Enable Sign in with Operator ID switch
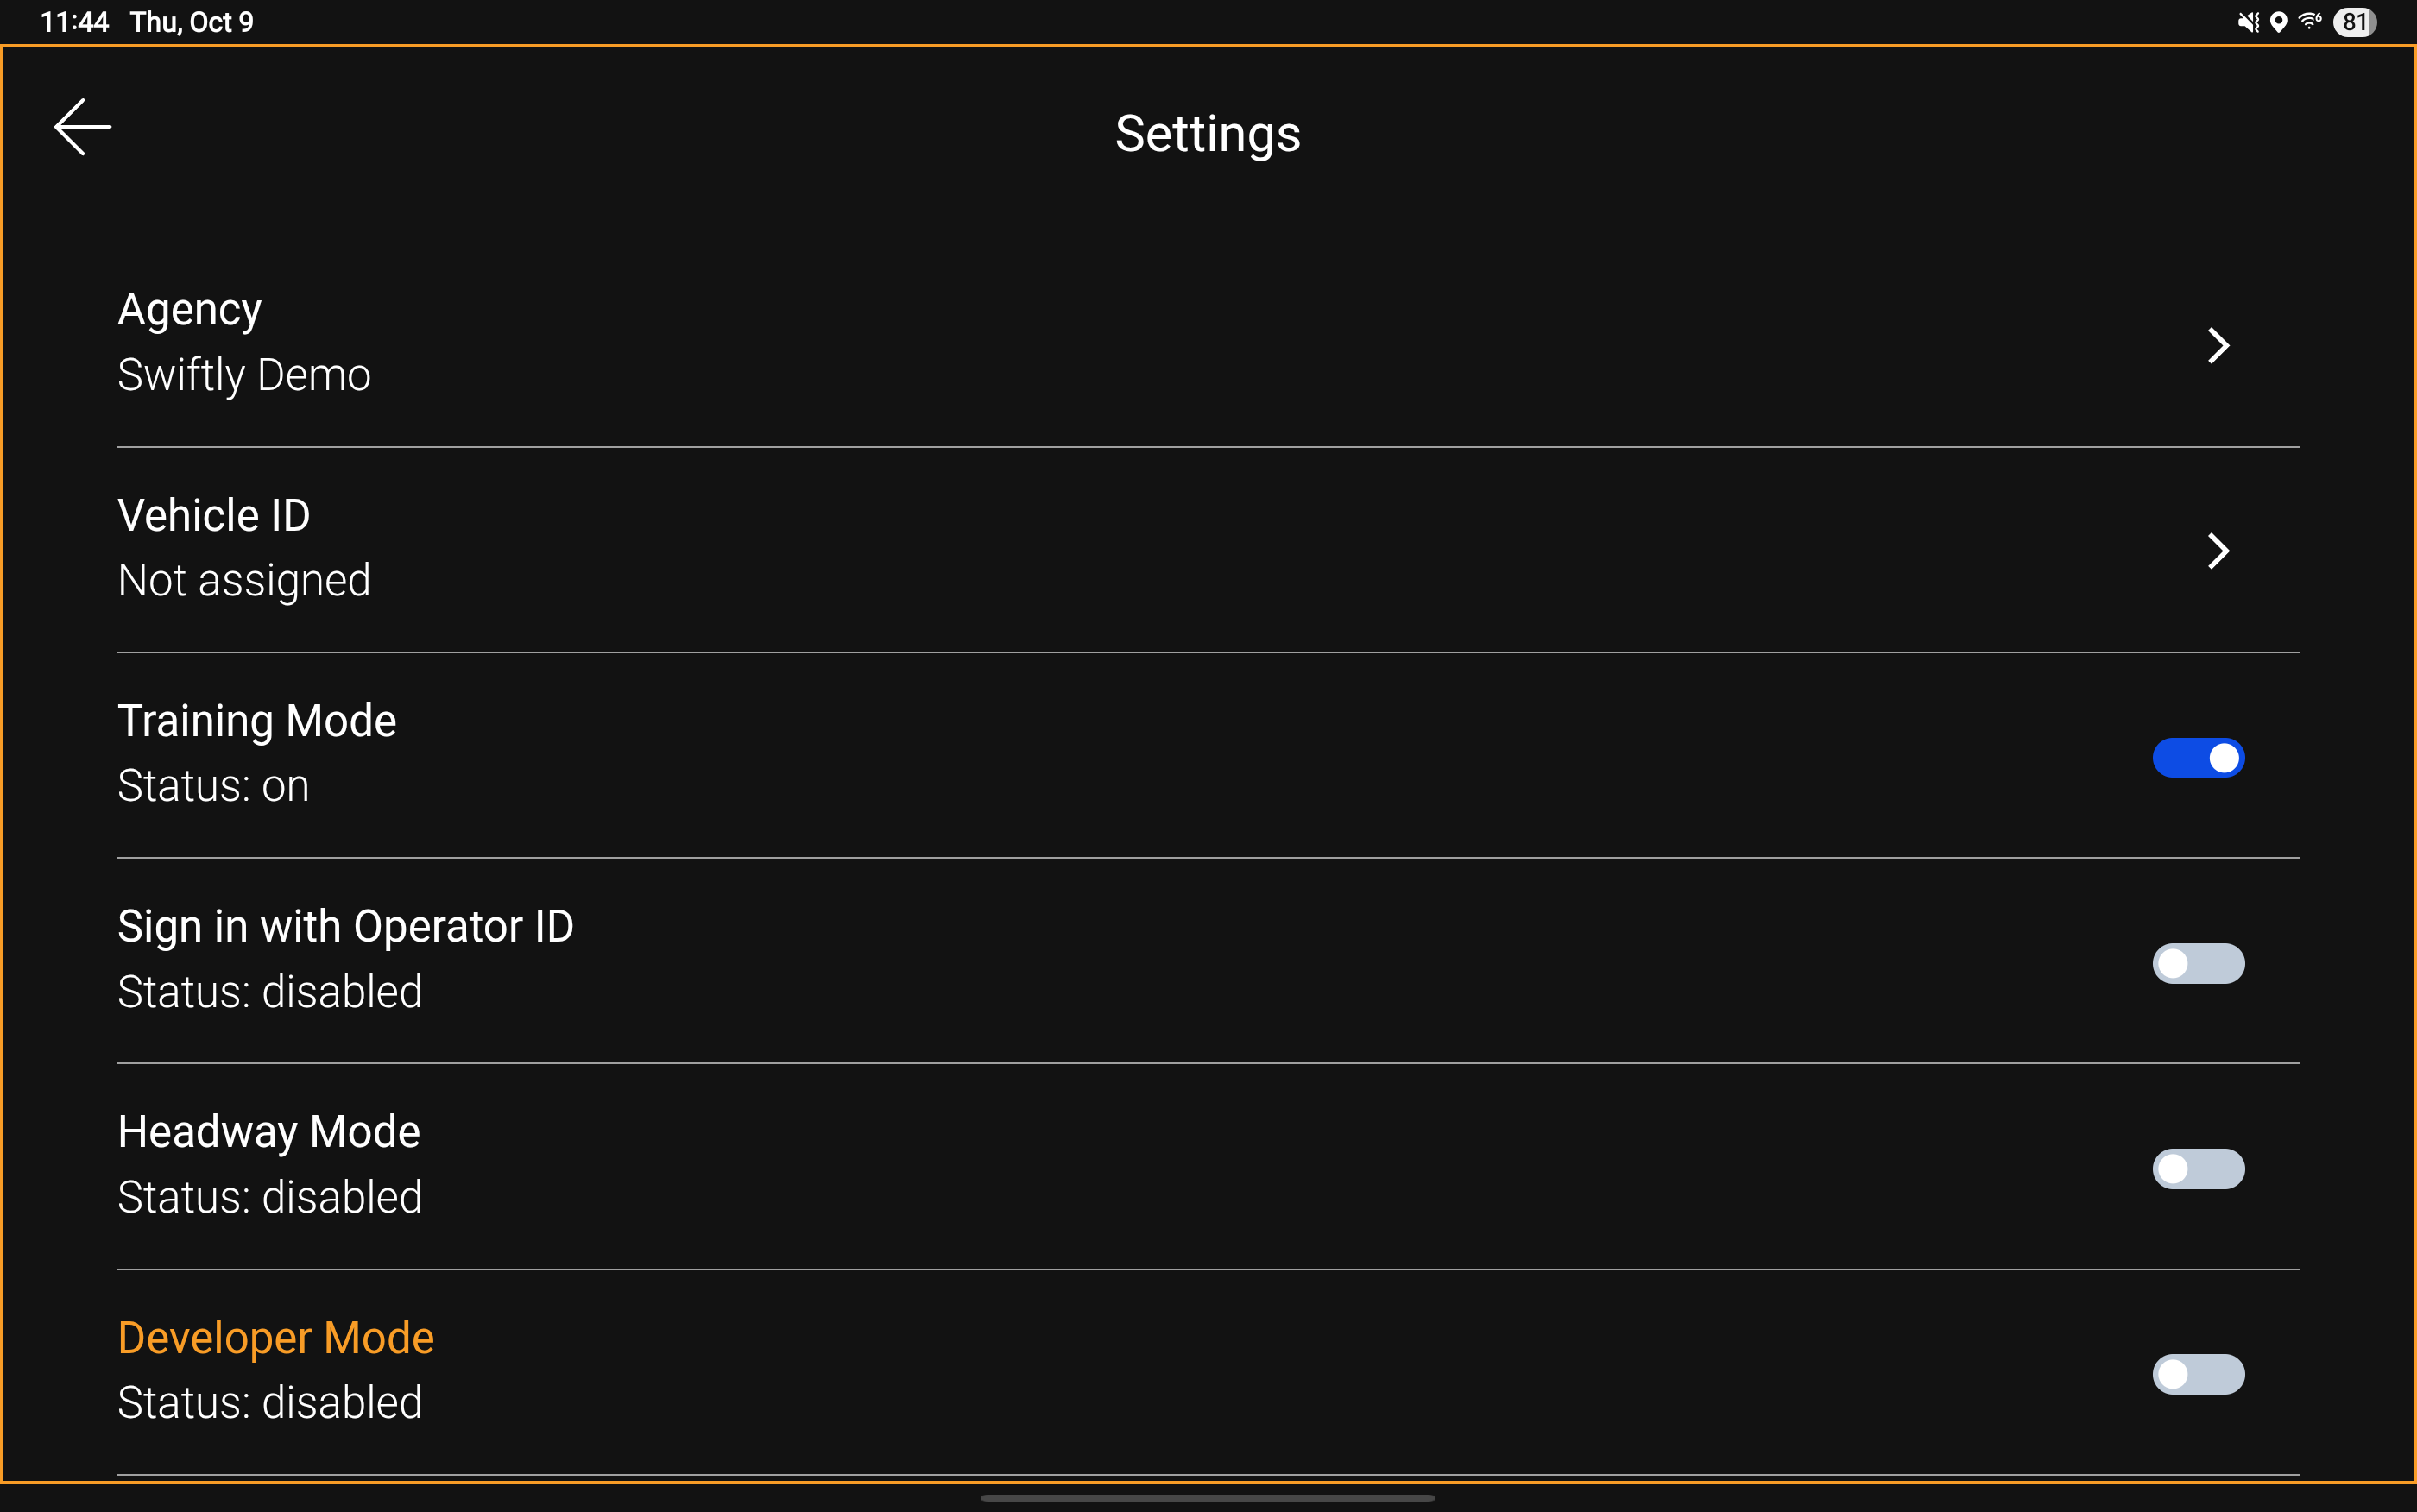Screen dimensions: 2417x1512 coord(2198,963)
